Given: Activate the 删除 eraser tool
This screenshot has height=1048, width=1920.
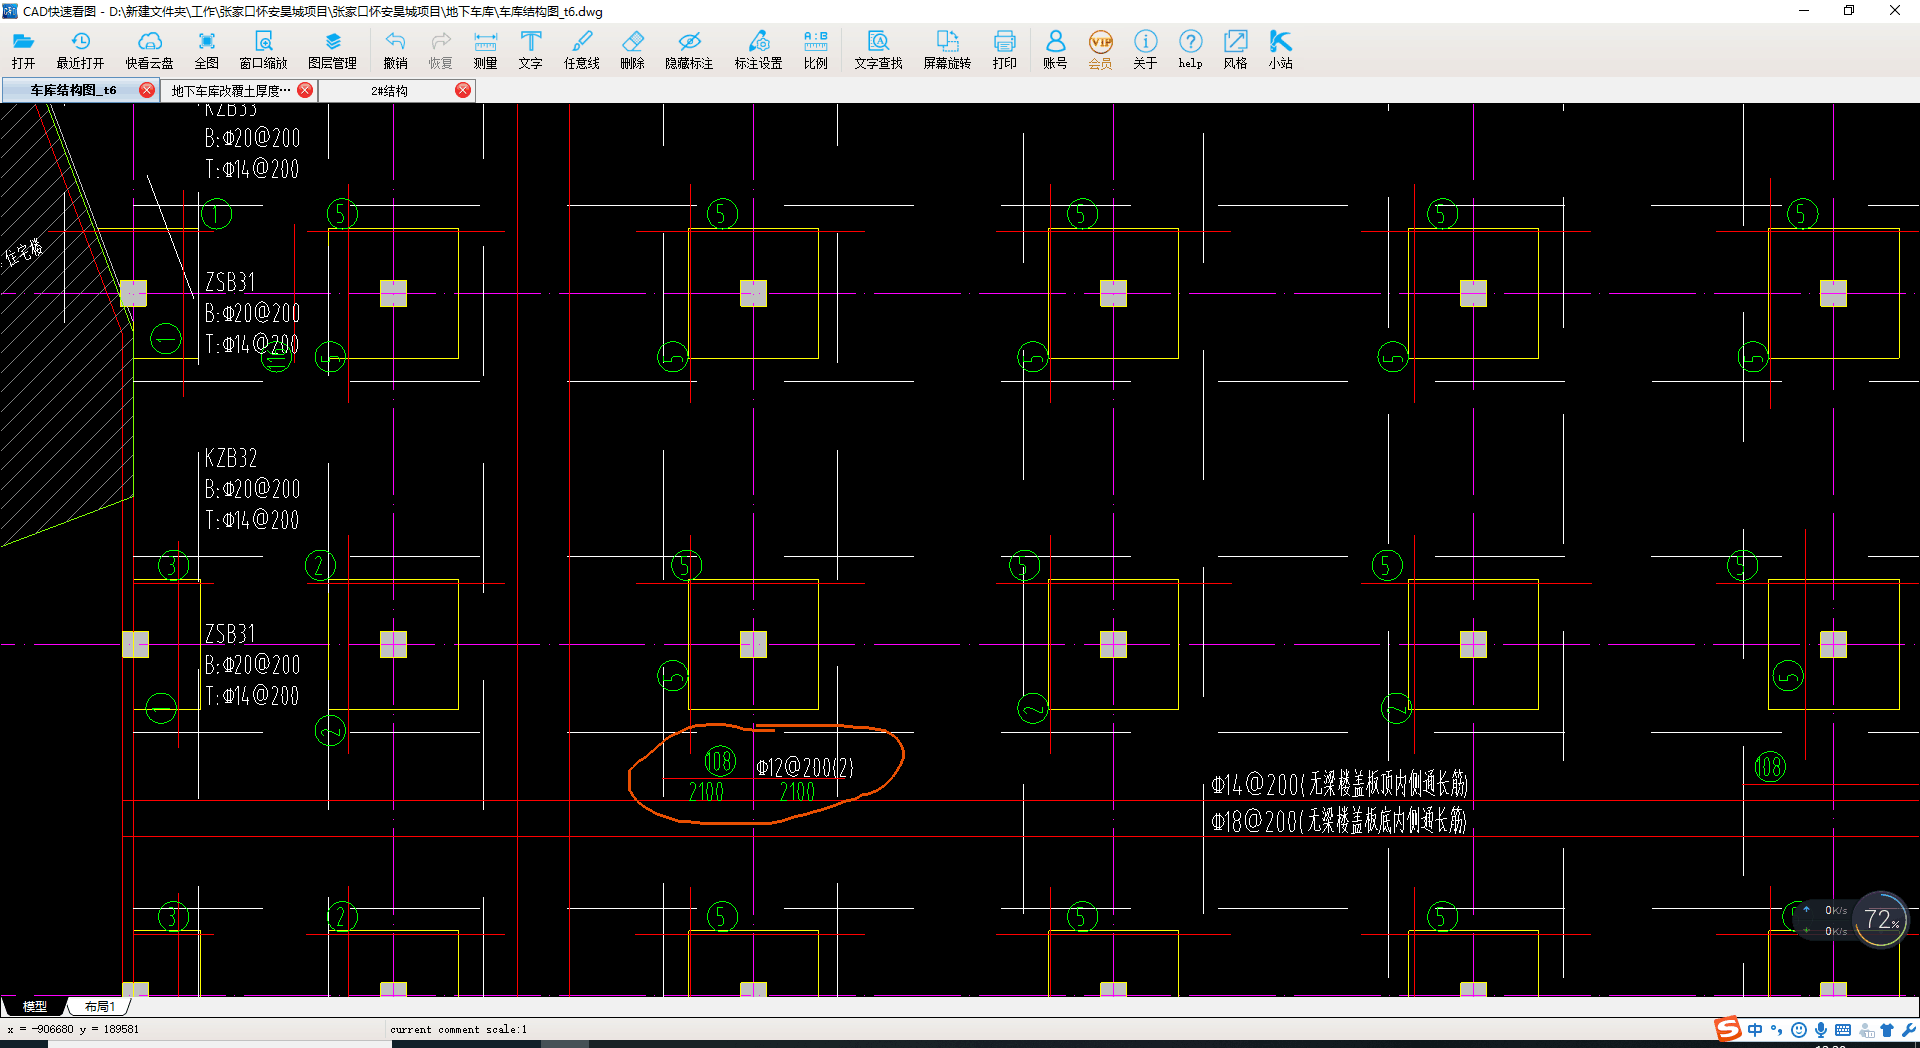Looking at the screenshot, I should pyautogui.click(x=632, y=50).
